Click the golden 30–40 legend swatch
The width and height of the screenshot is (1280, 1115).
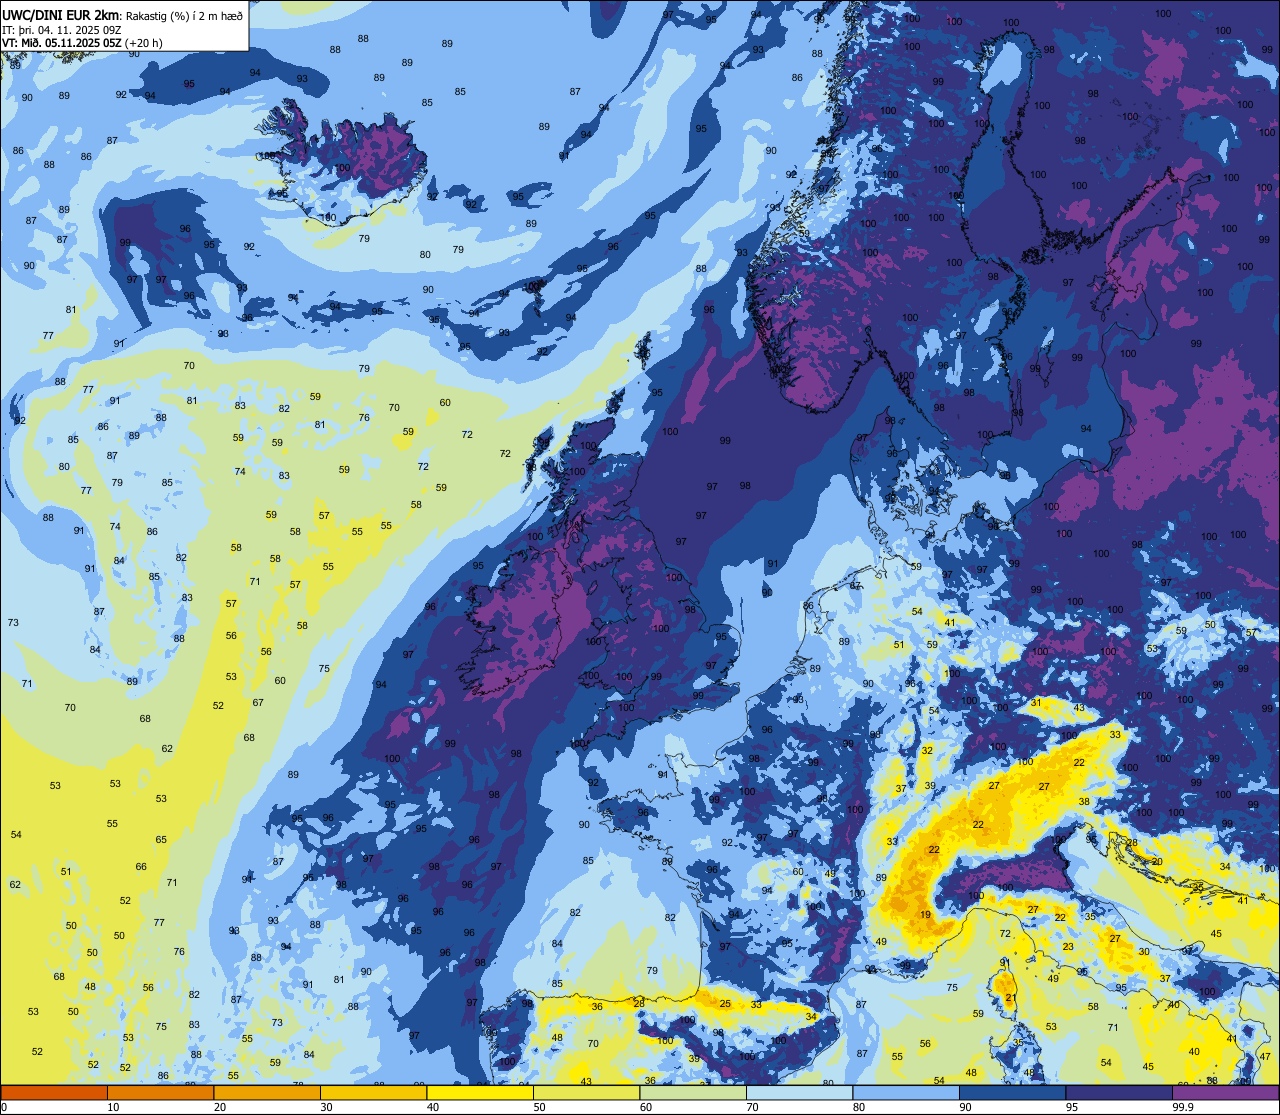tap(373, 1092)
